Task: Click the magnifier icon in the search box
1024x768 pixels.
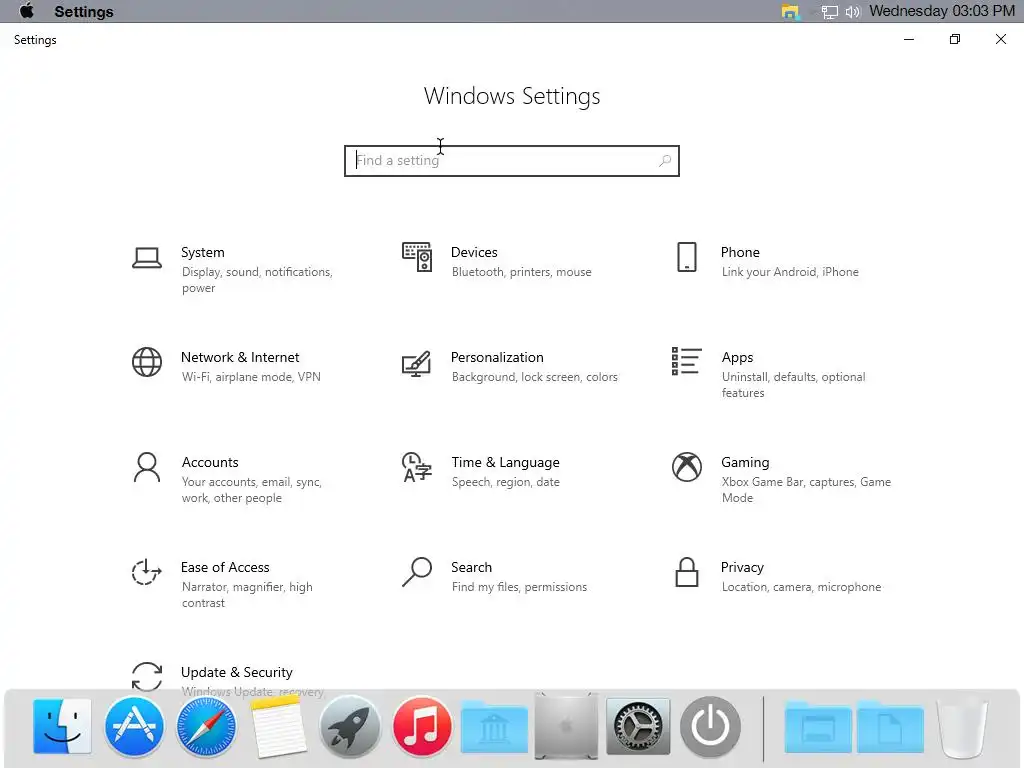Action: click(x=665, y=161)
